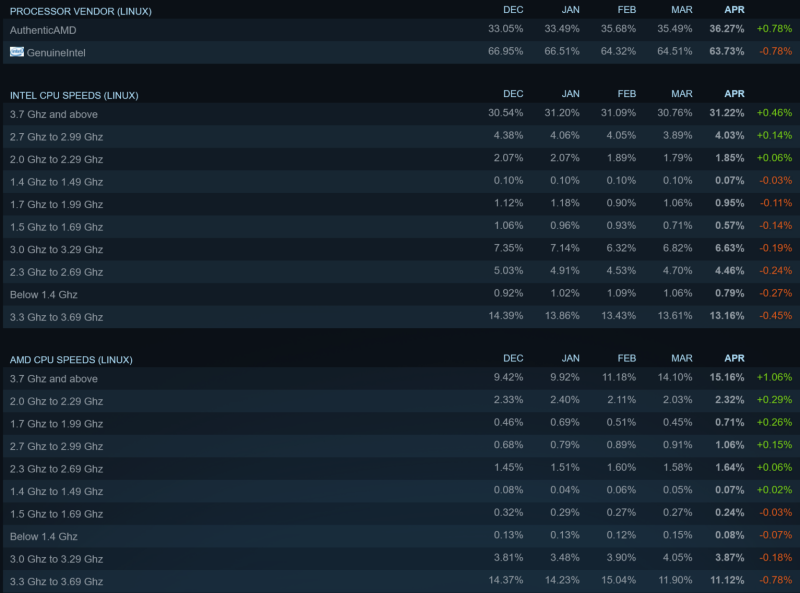Select Intel 3.3 Ghz to 3.69 Ghz row
800x593 pixels.
[x=401, y=317]
